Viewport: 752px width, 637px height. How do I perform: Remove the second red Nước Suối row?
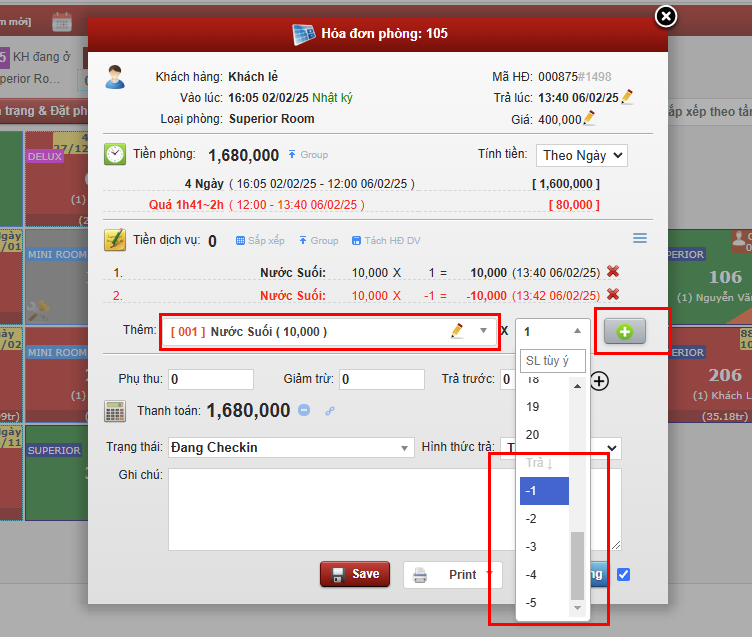pyautogui.click(x=613, y=294)
